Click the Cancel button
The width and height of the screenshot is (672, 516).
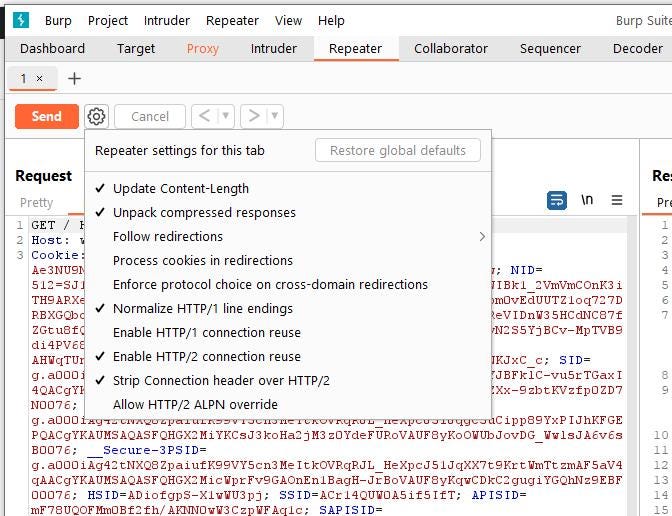tap(150, 116)
